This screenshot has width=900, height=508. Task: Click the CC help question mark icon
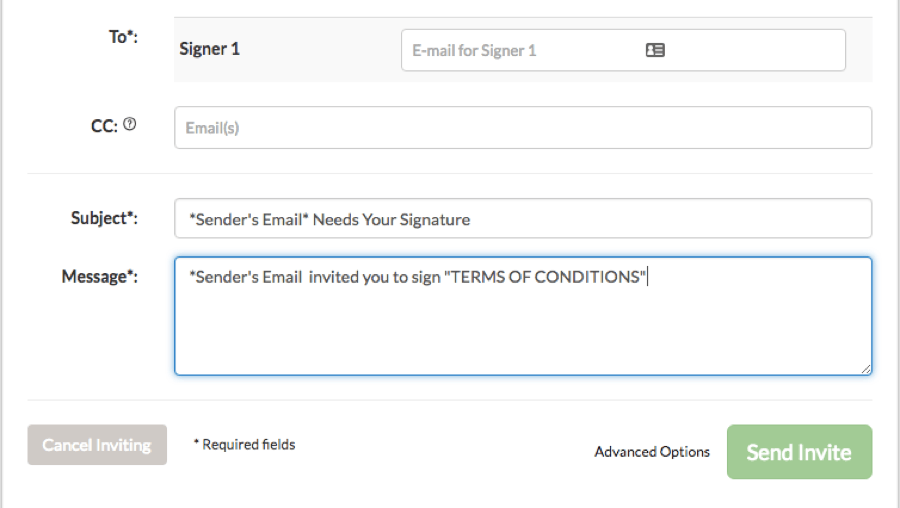pos(129,126)
